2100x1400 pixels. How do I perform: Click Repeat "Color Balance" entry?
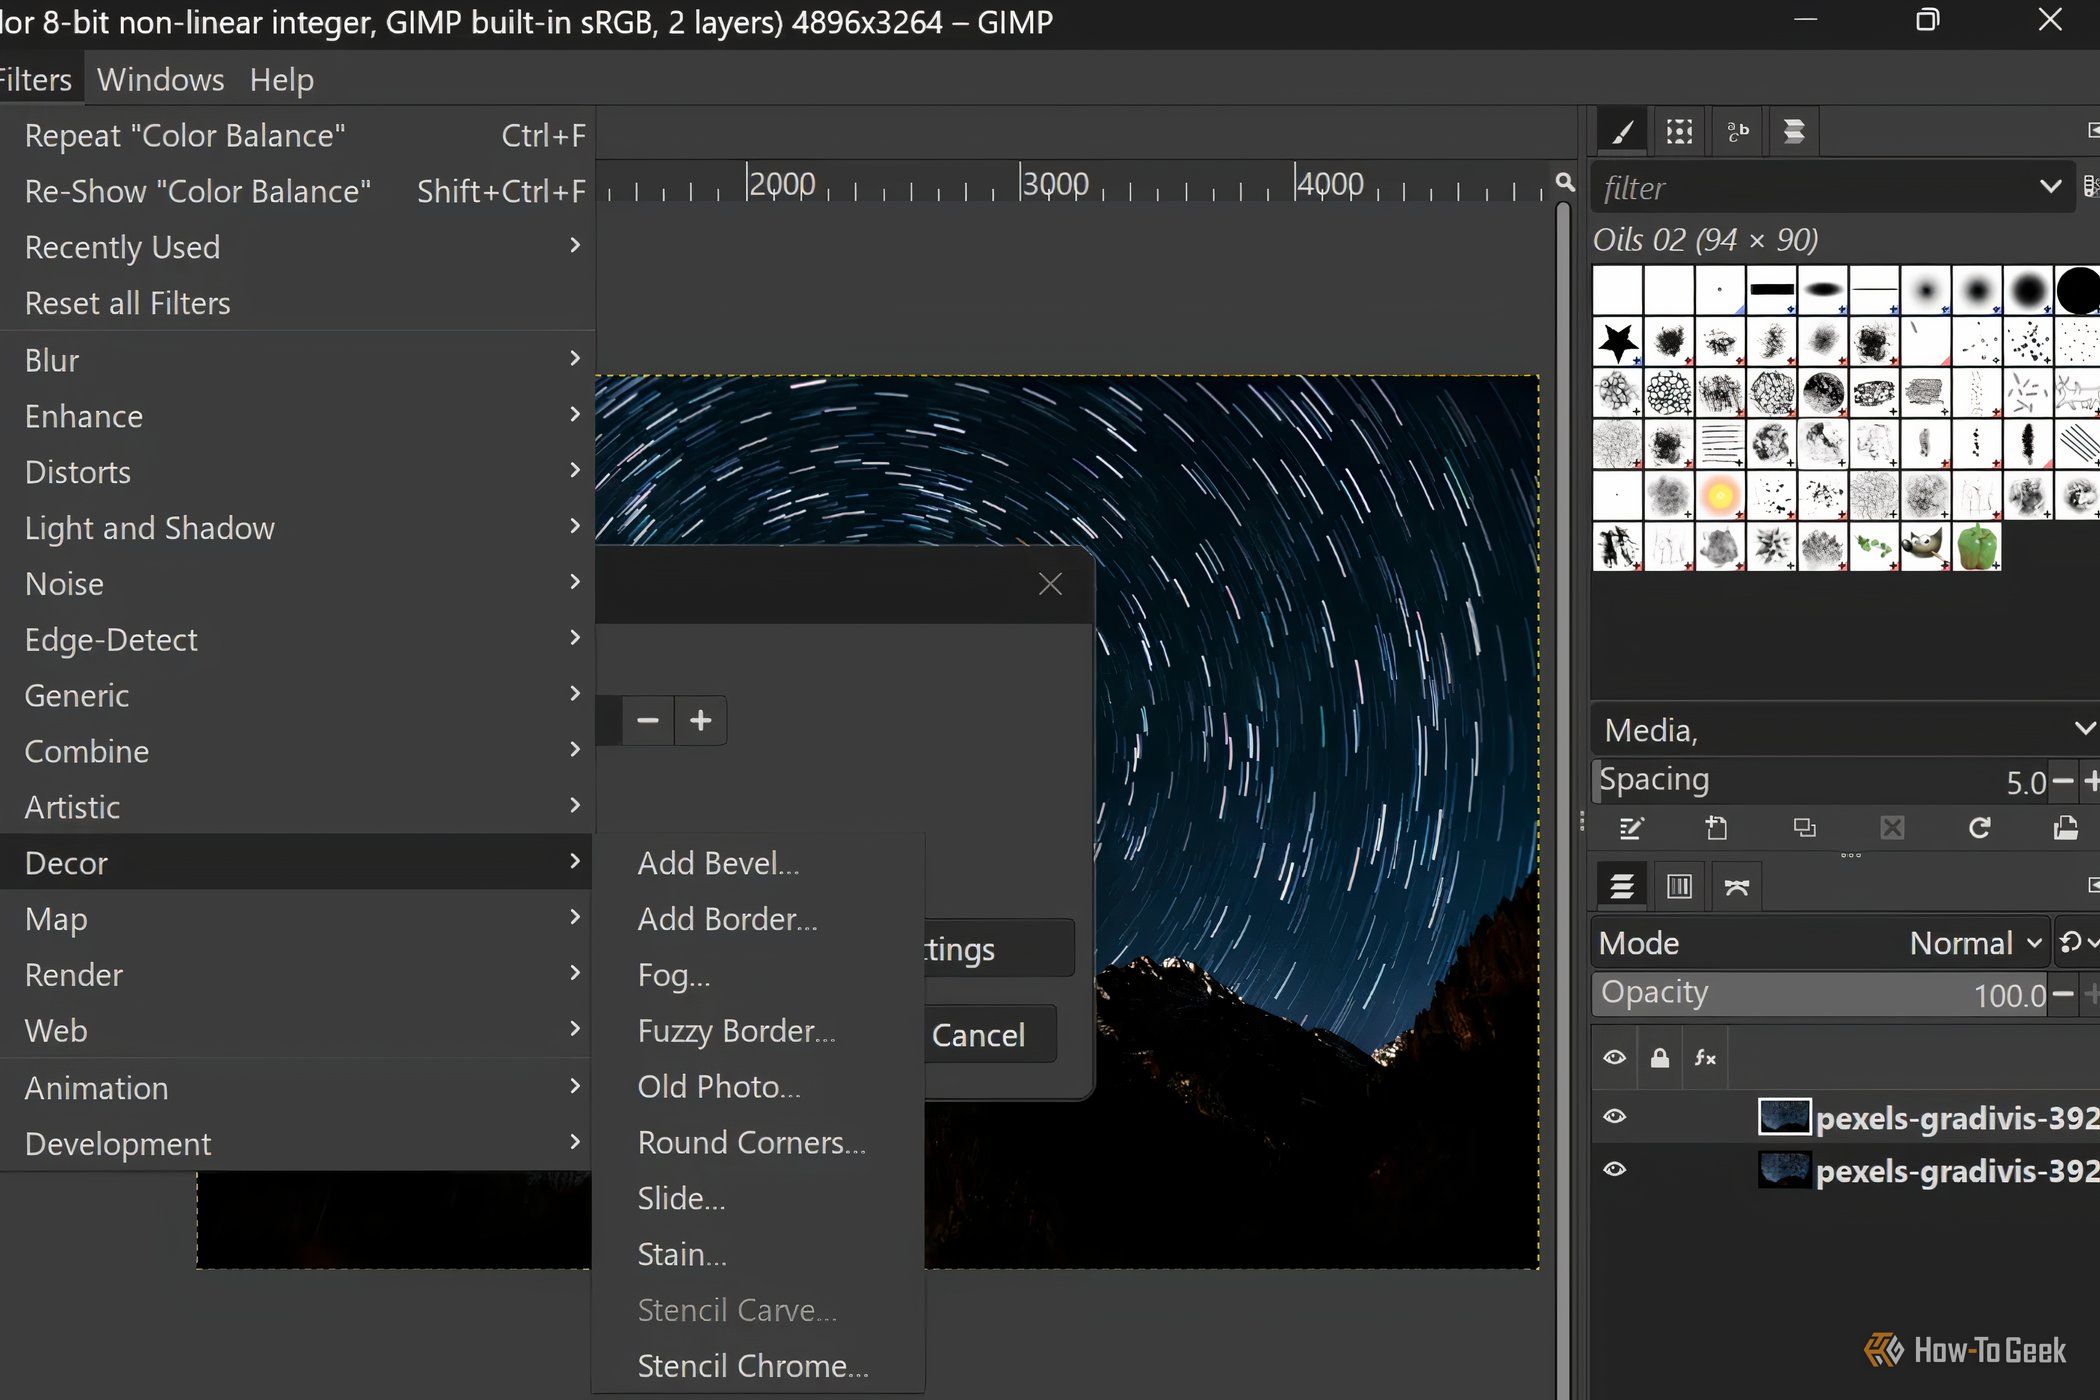pyautogui.click(x=298, y=135)
